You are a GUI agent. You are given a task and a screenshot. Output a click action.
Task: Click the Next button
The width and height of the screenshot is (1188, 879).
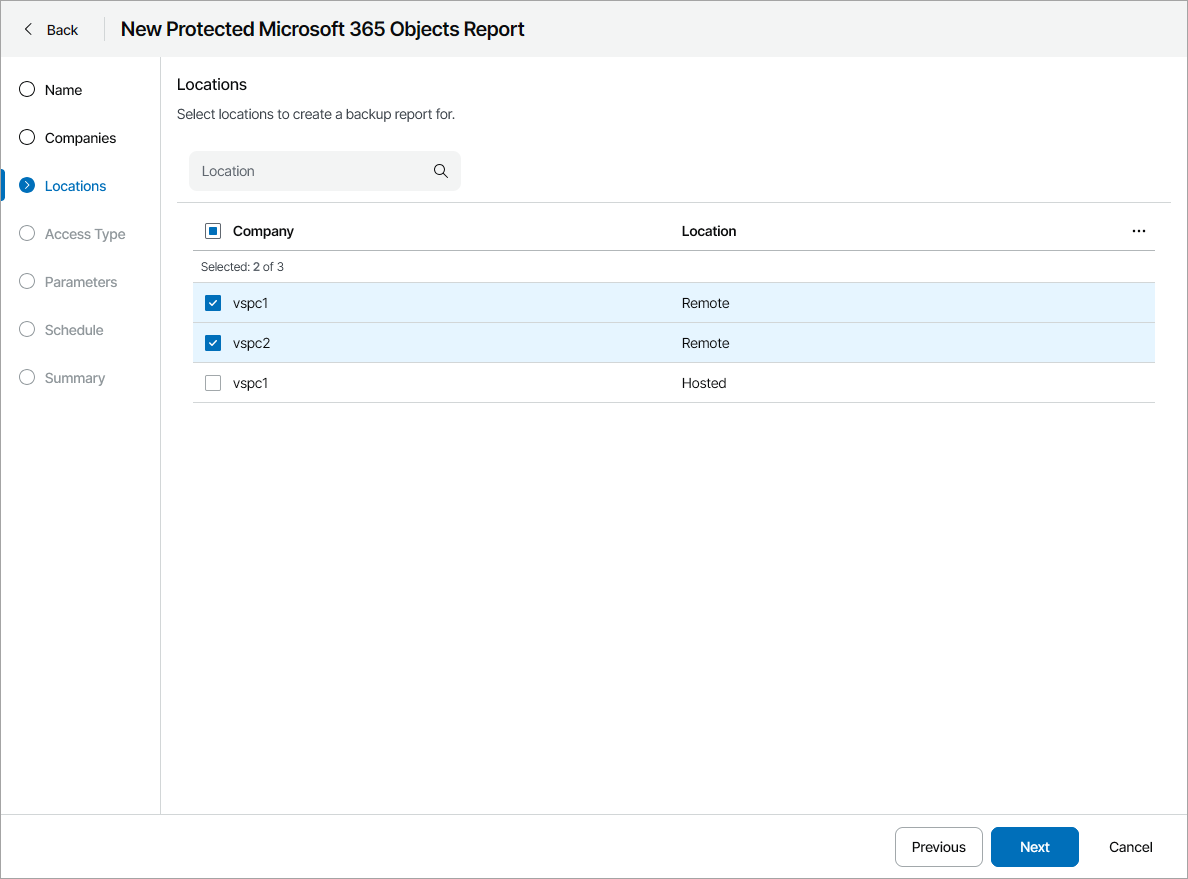pos(1034,847)
